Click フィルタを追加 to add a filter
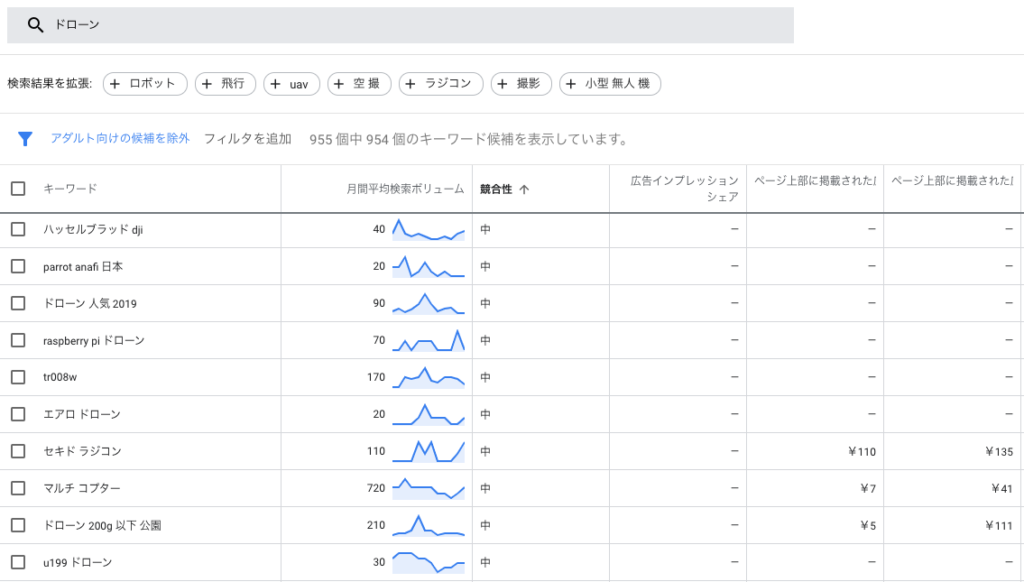 [x=247, y=139]
